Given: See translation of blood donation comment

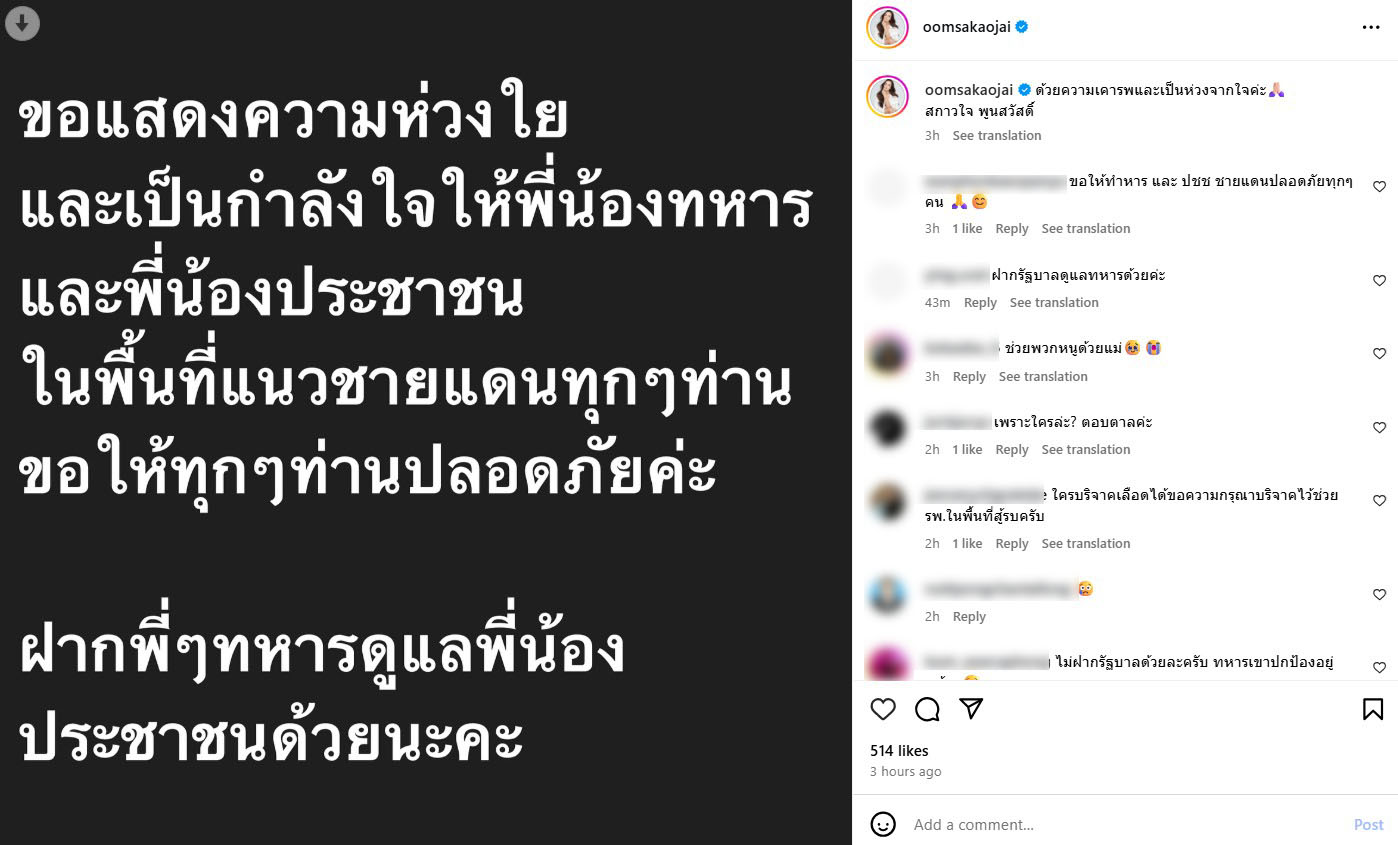Looking at the screenshot, I should pos(1086,544).
